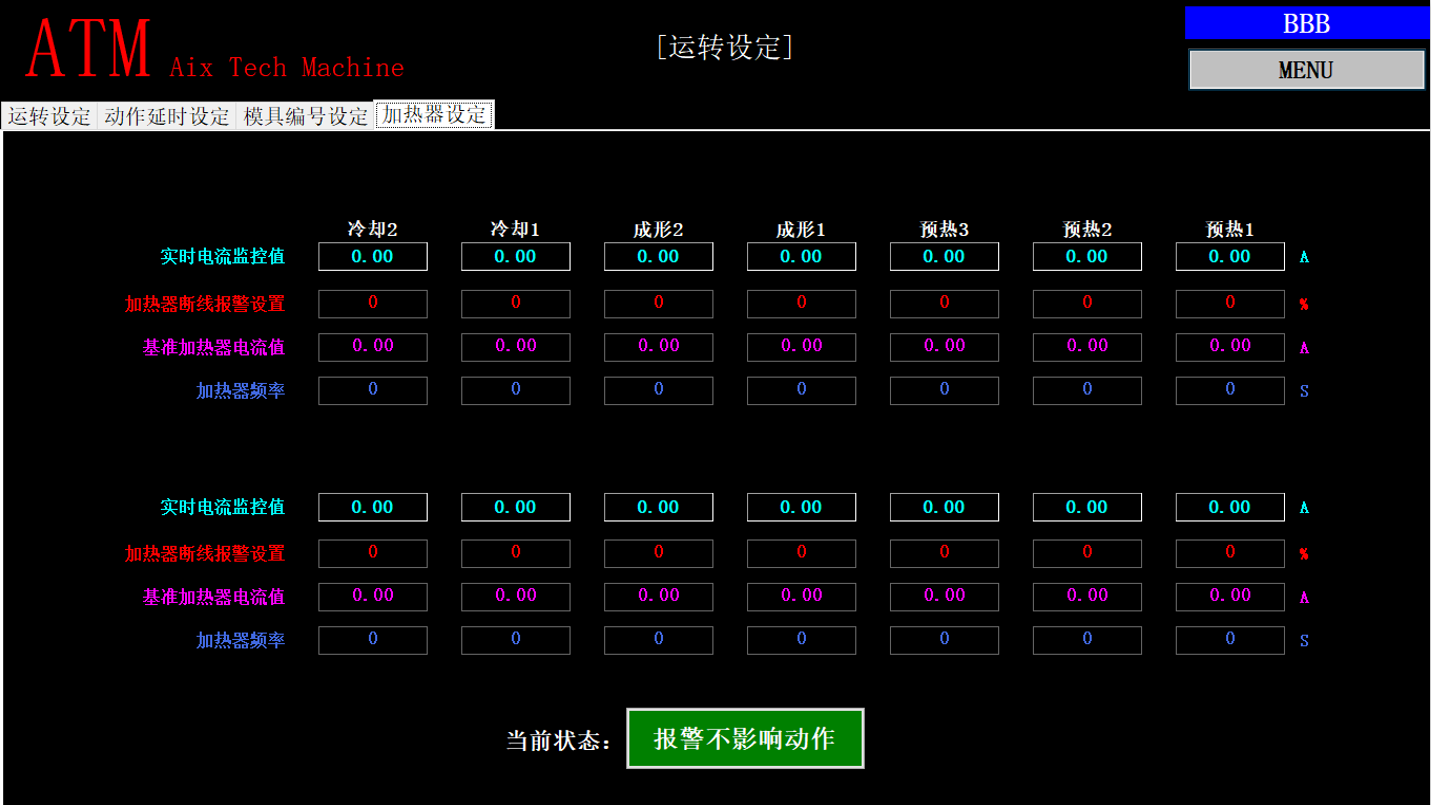Click 成形2 base heater current value field

(x=658, y=347)
